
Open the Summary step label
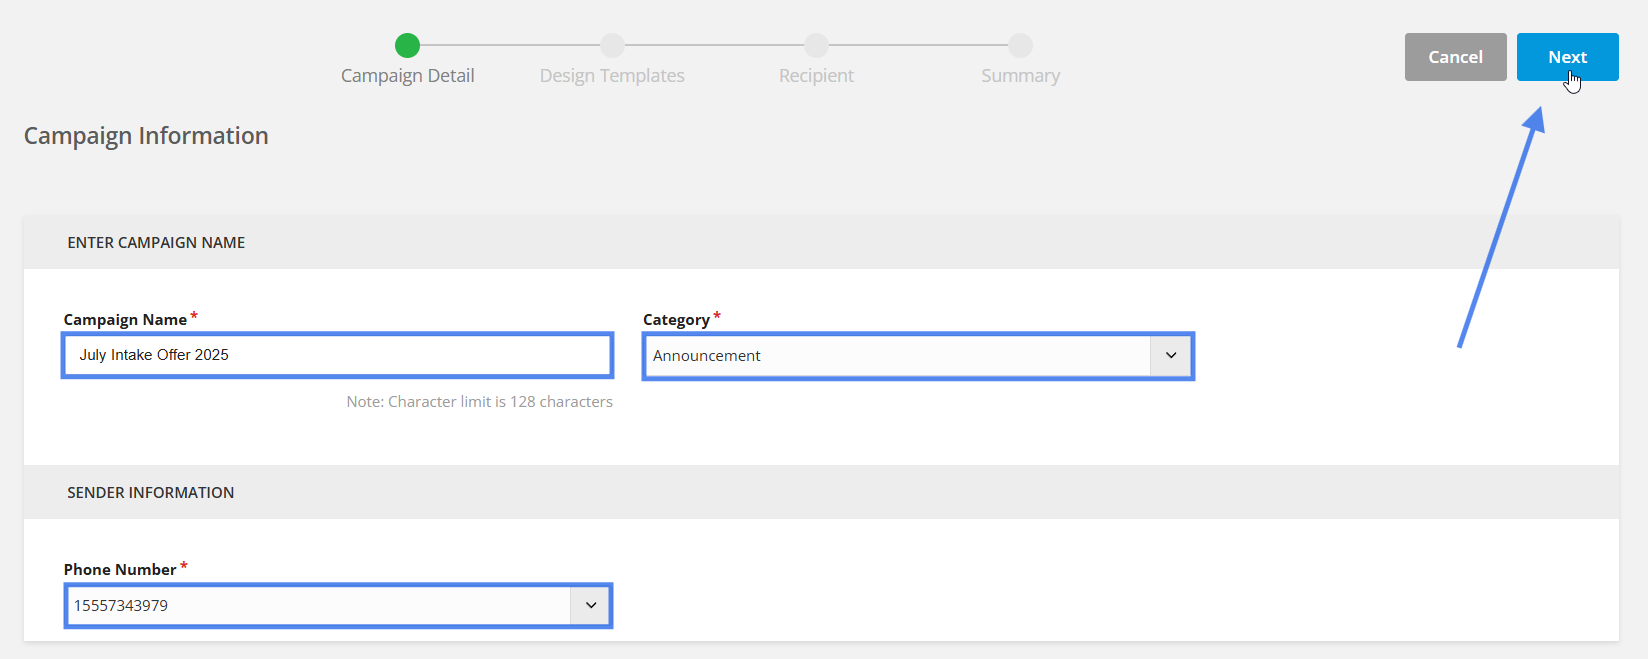tap(1020, 76)
